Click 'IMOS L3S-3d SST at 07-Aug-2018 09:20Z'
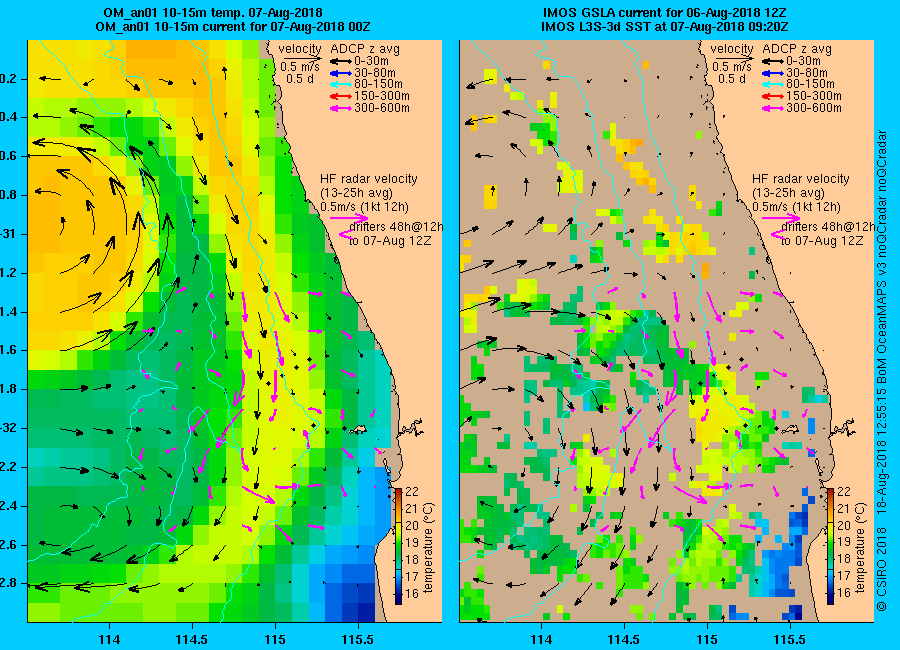Viewport: 900px width, 650px height. tap(665, 26)
